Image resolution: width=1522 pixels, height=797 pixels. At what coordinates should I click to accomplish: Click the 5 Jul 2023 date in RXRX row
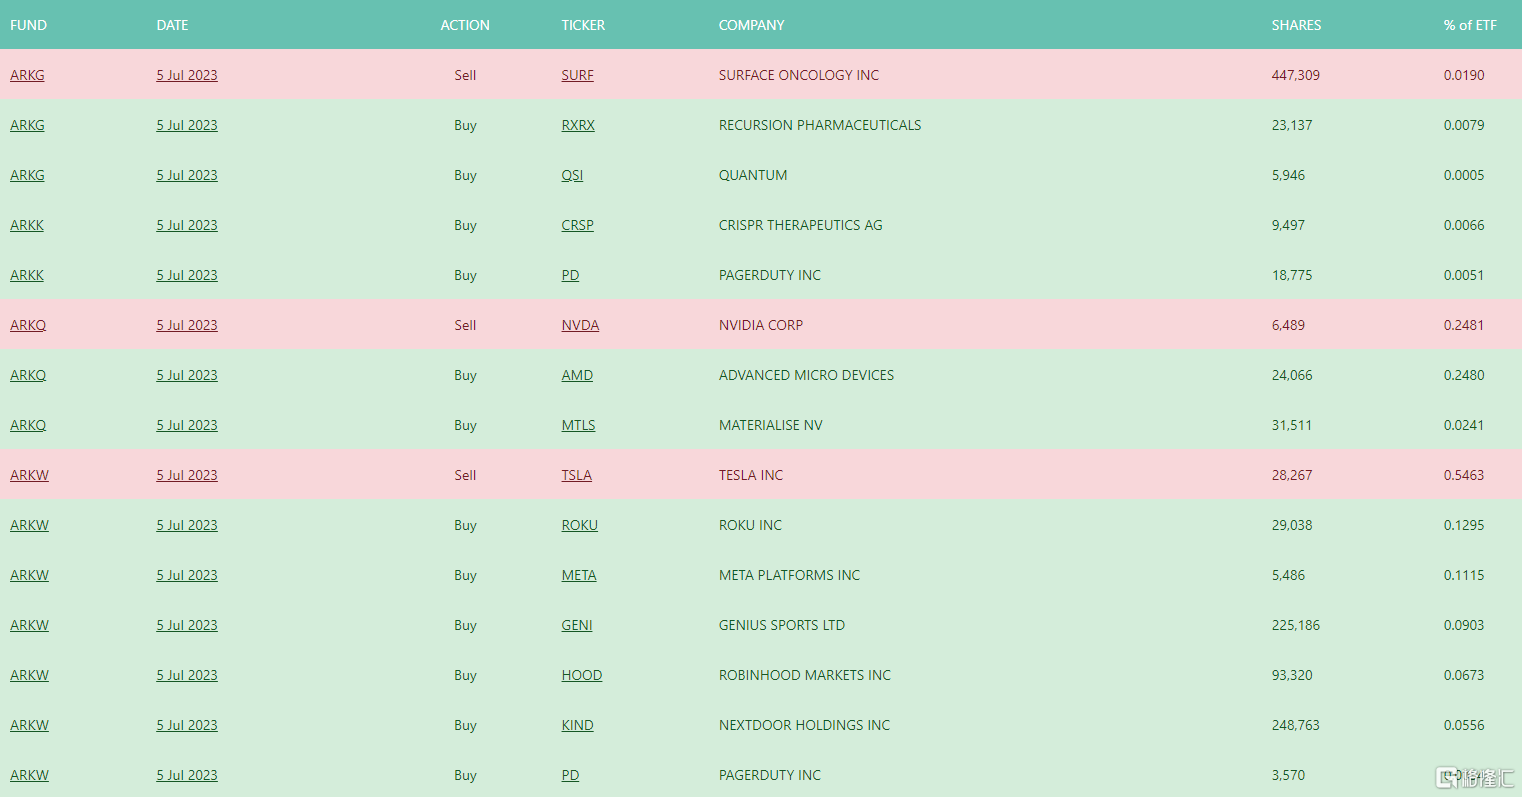click(x=187, y=125)
